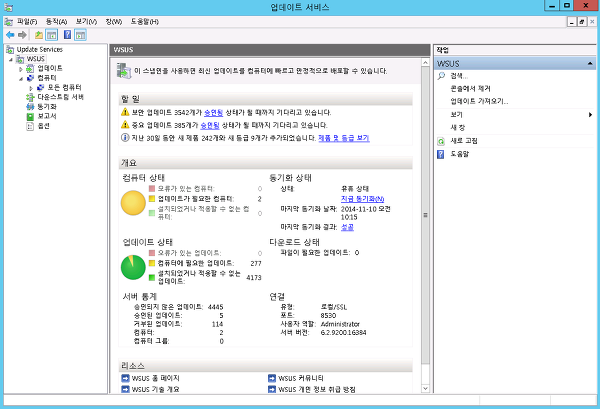Click 승인됨 link for security updates
This screenshot has width=600, height=409.
[214, 112]
